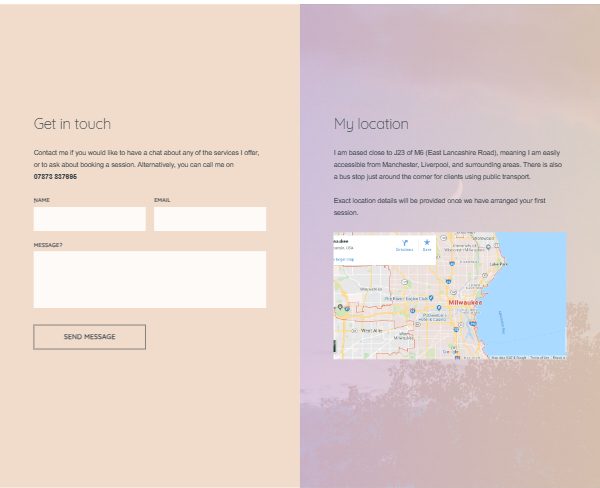Click the Lake Michigan water area
The image size is (600, 488).
[530, 290]
